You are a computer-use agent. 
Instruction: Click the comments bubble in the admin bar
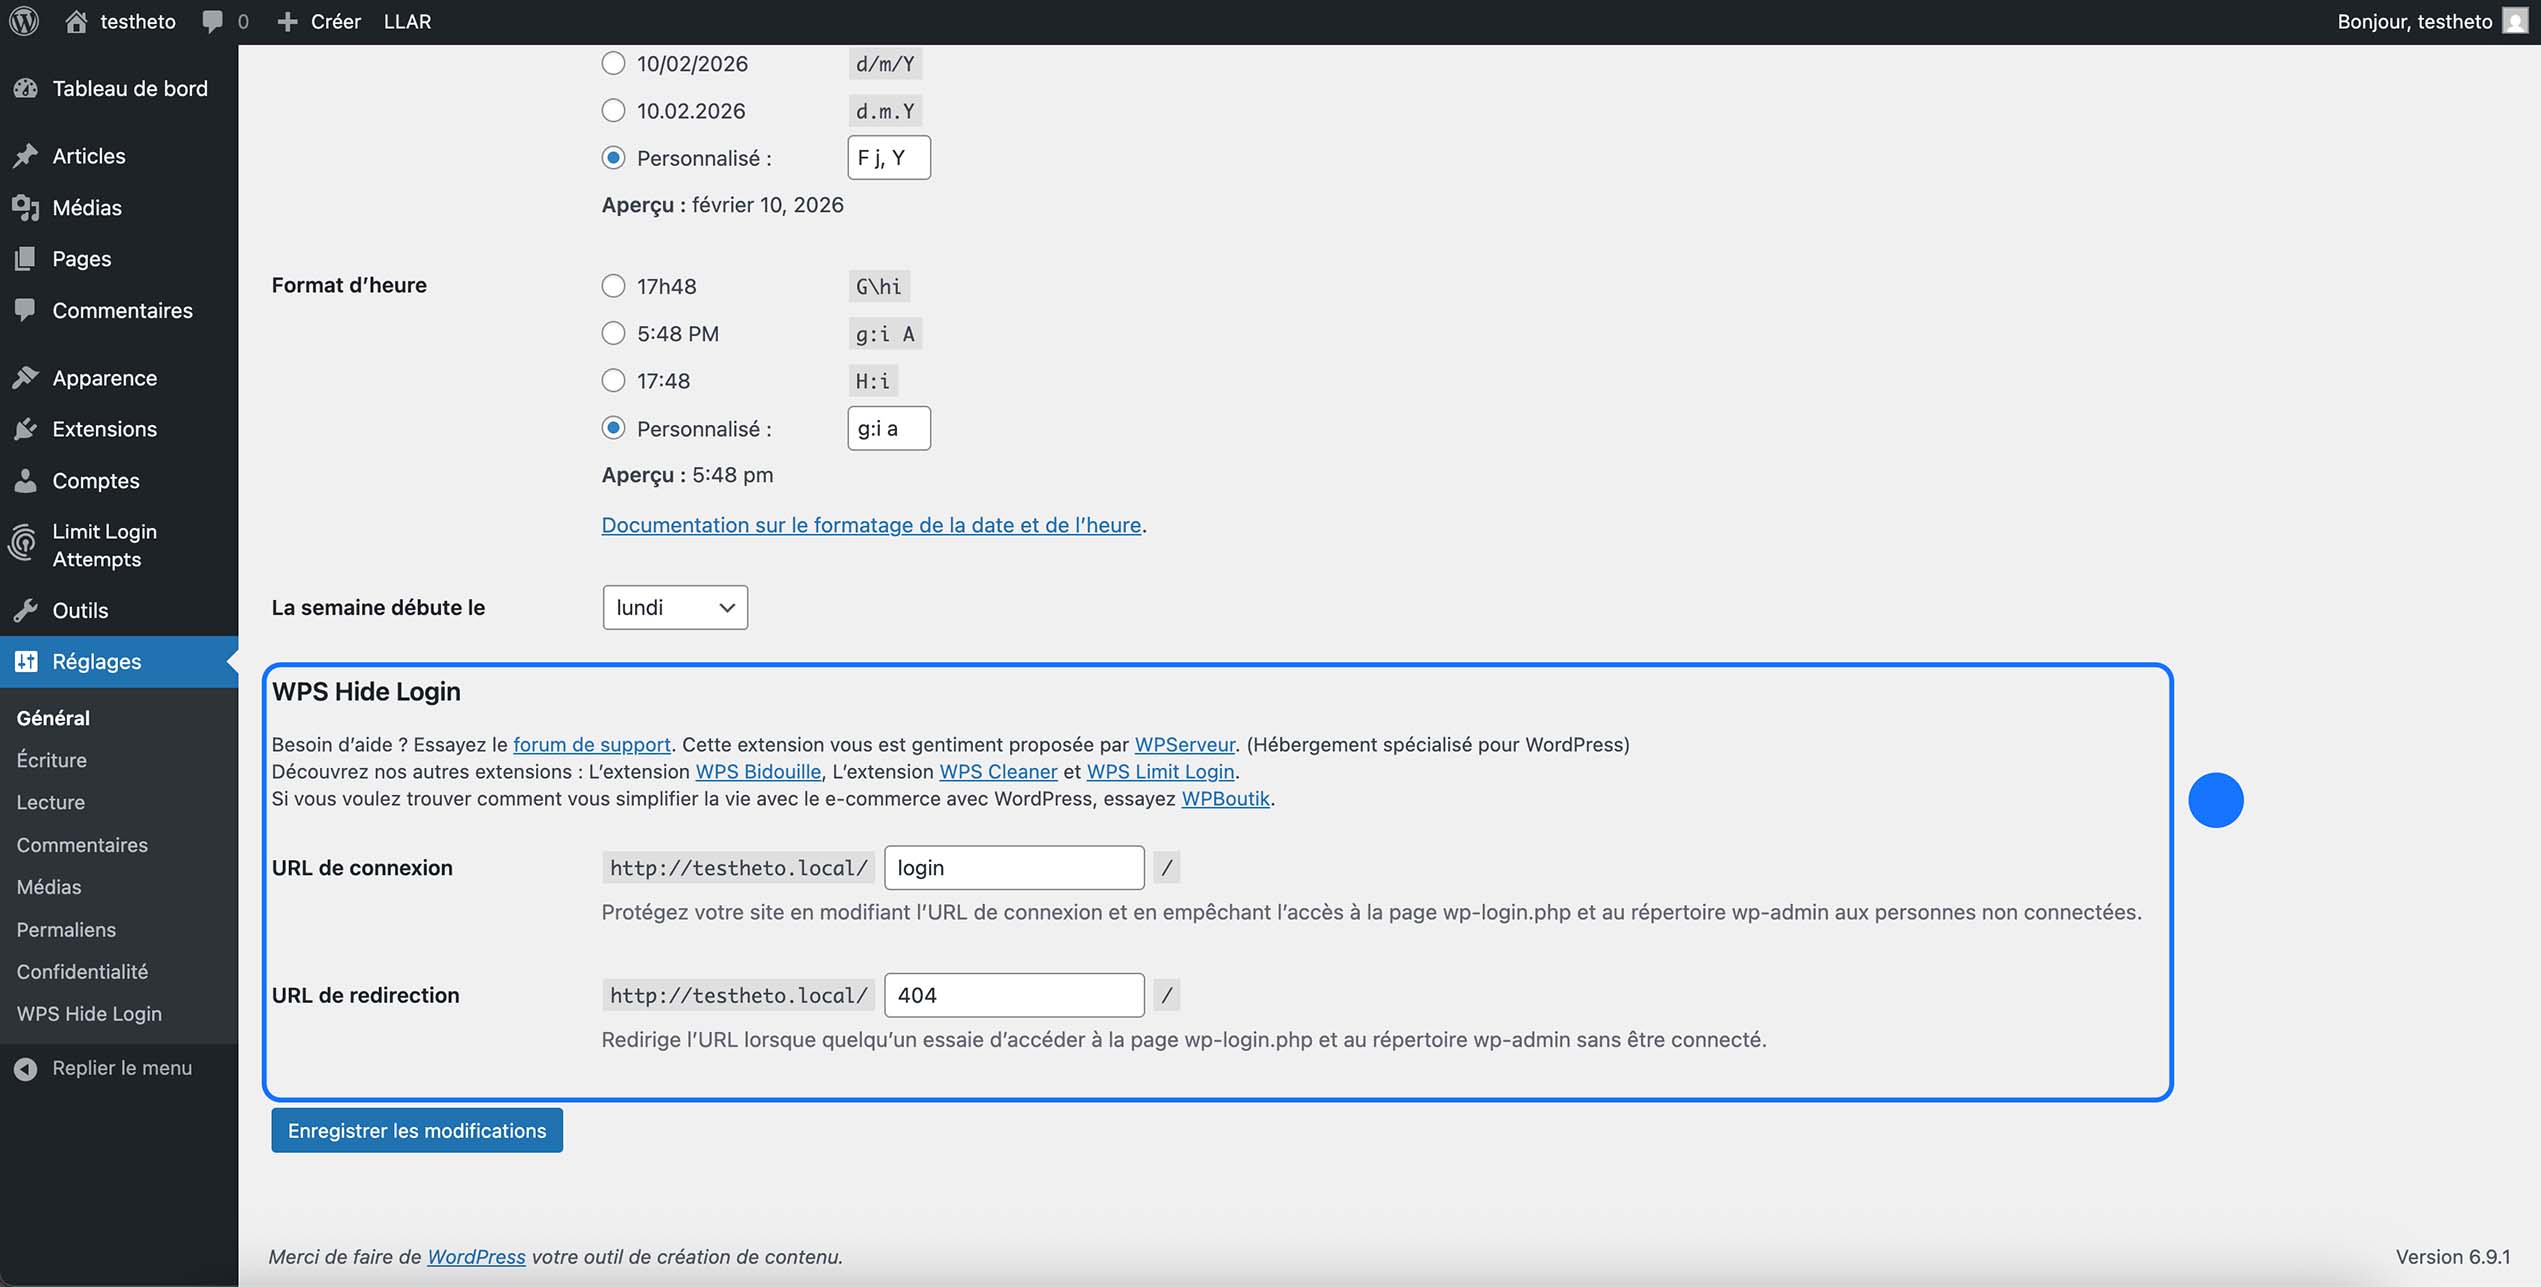(x=212, y=21)
